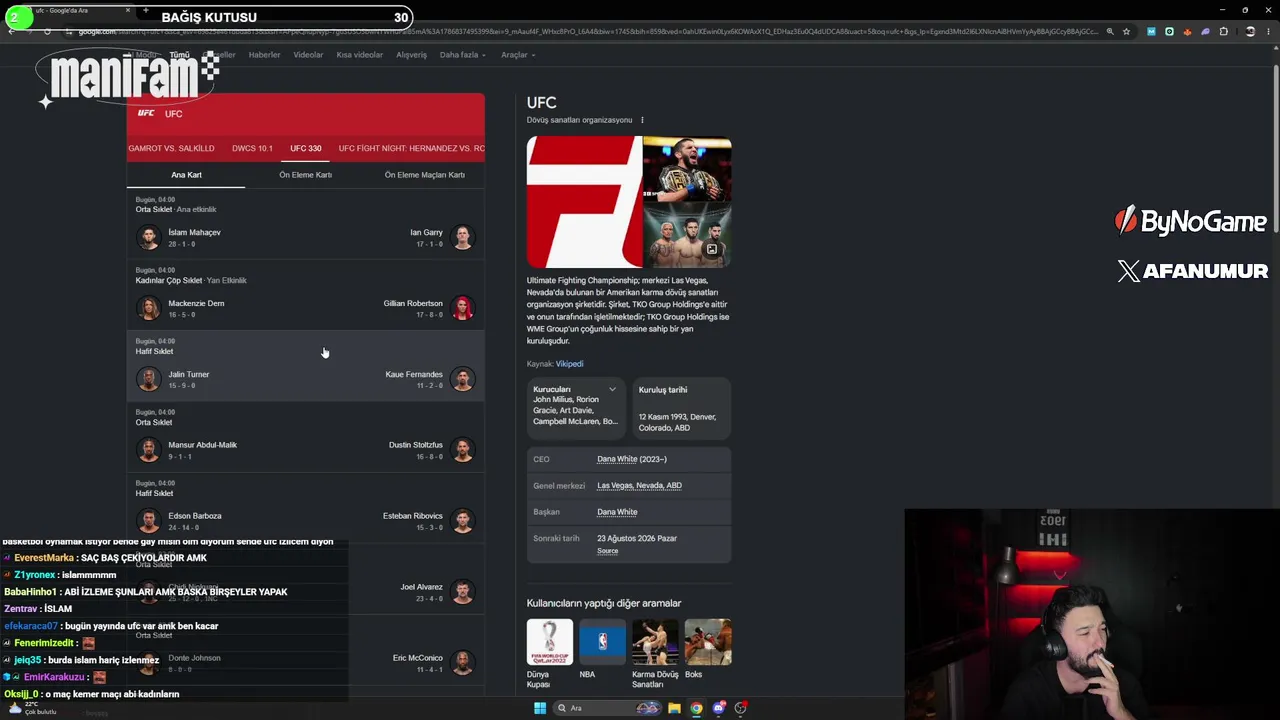
Task: Open the champion with belt photo
Action: pyautogui.click(x=687, y=169)
